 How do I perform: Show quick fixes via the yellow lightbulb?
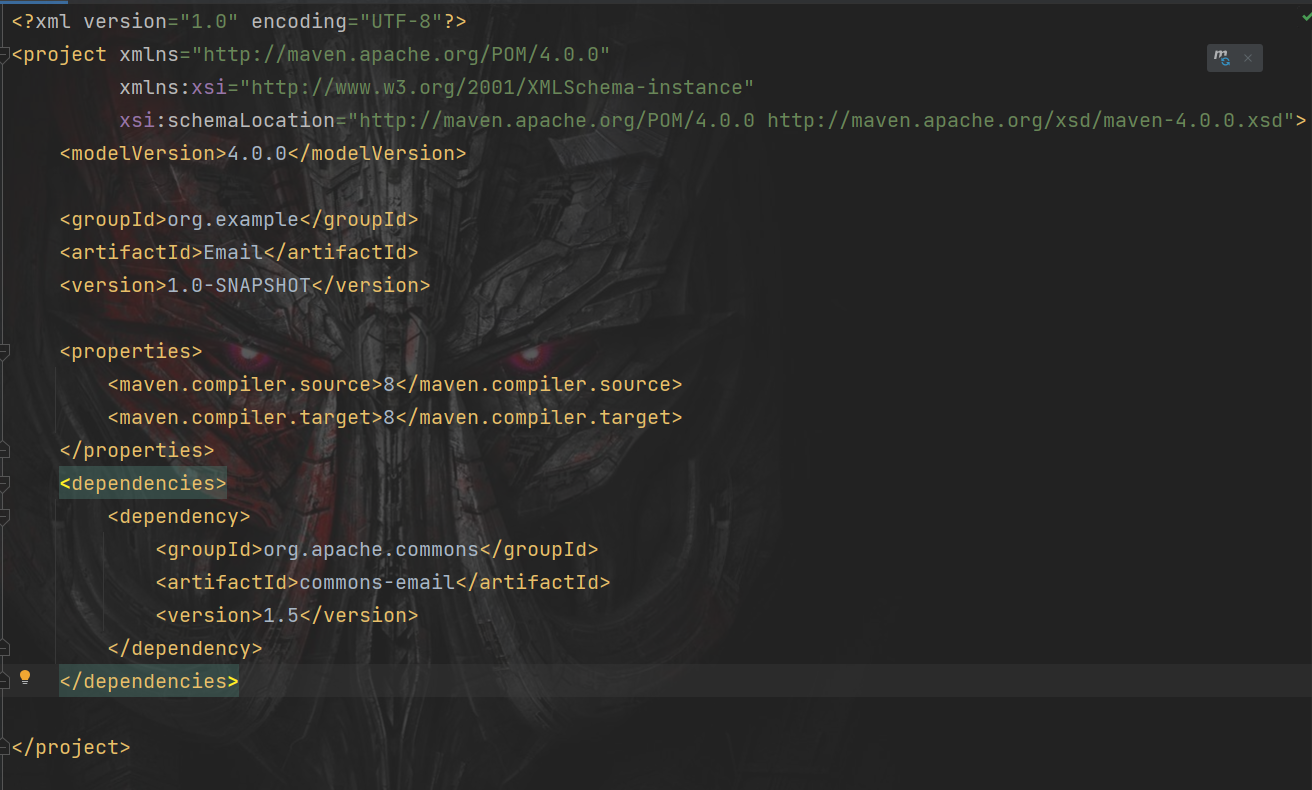point(26,678)
